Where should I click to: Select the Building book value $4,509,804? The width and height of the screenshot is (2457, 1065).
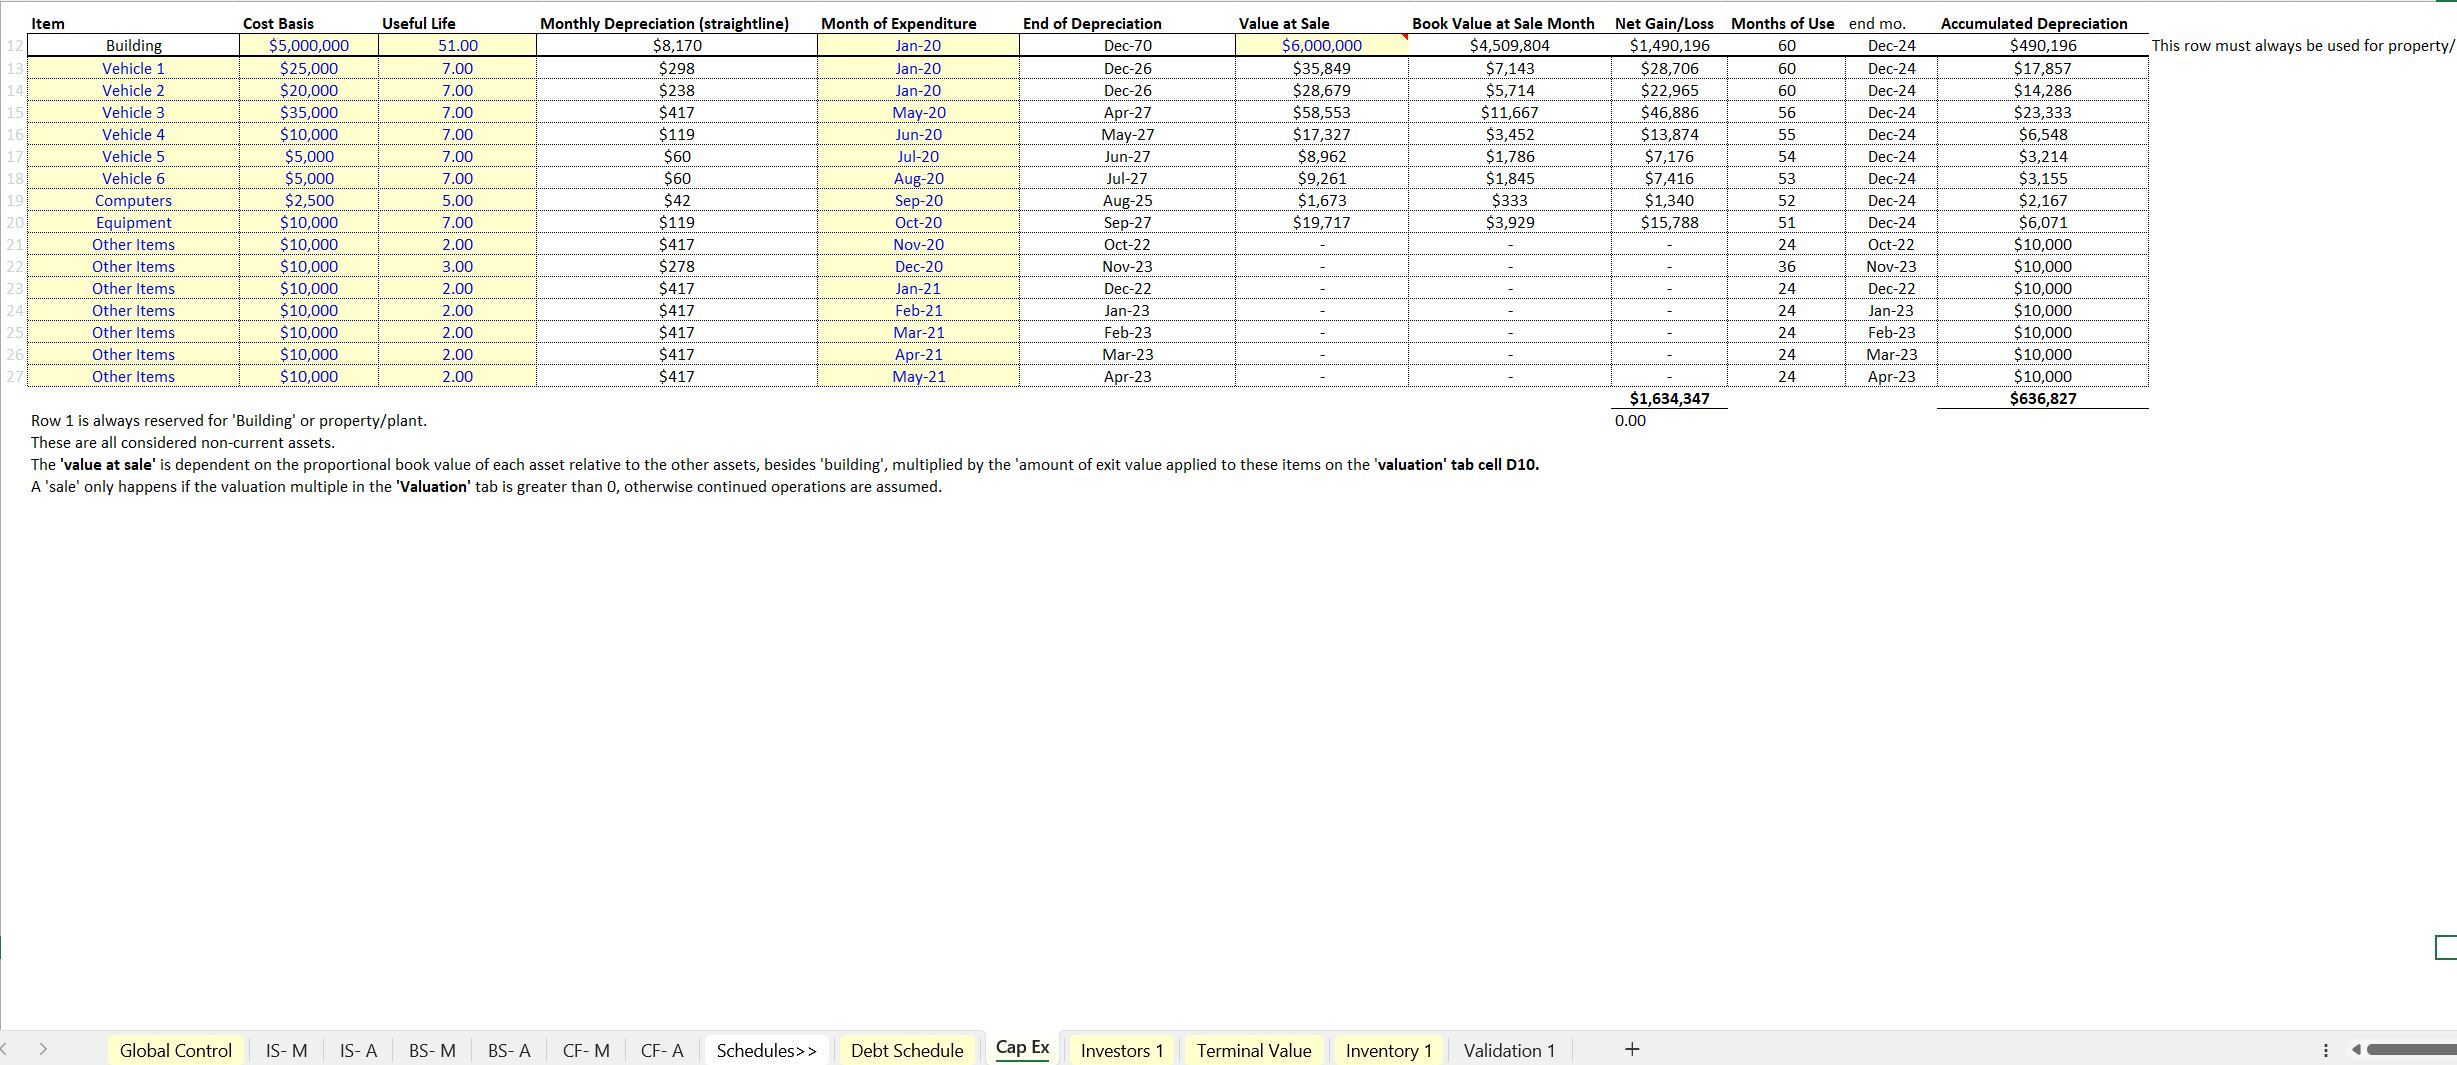pos(1509,46)
